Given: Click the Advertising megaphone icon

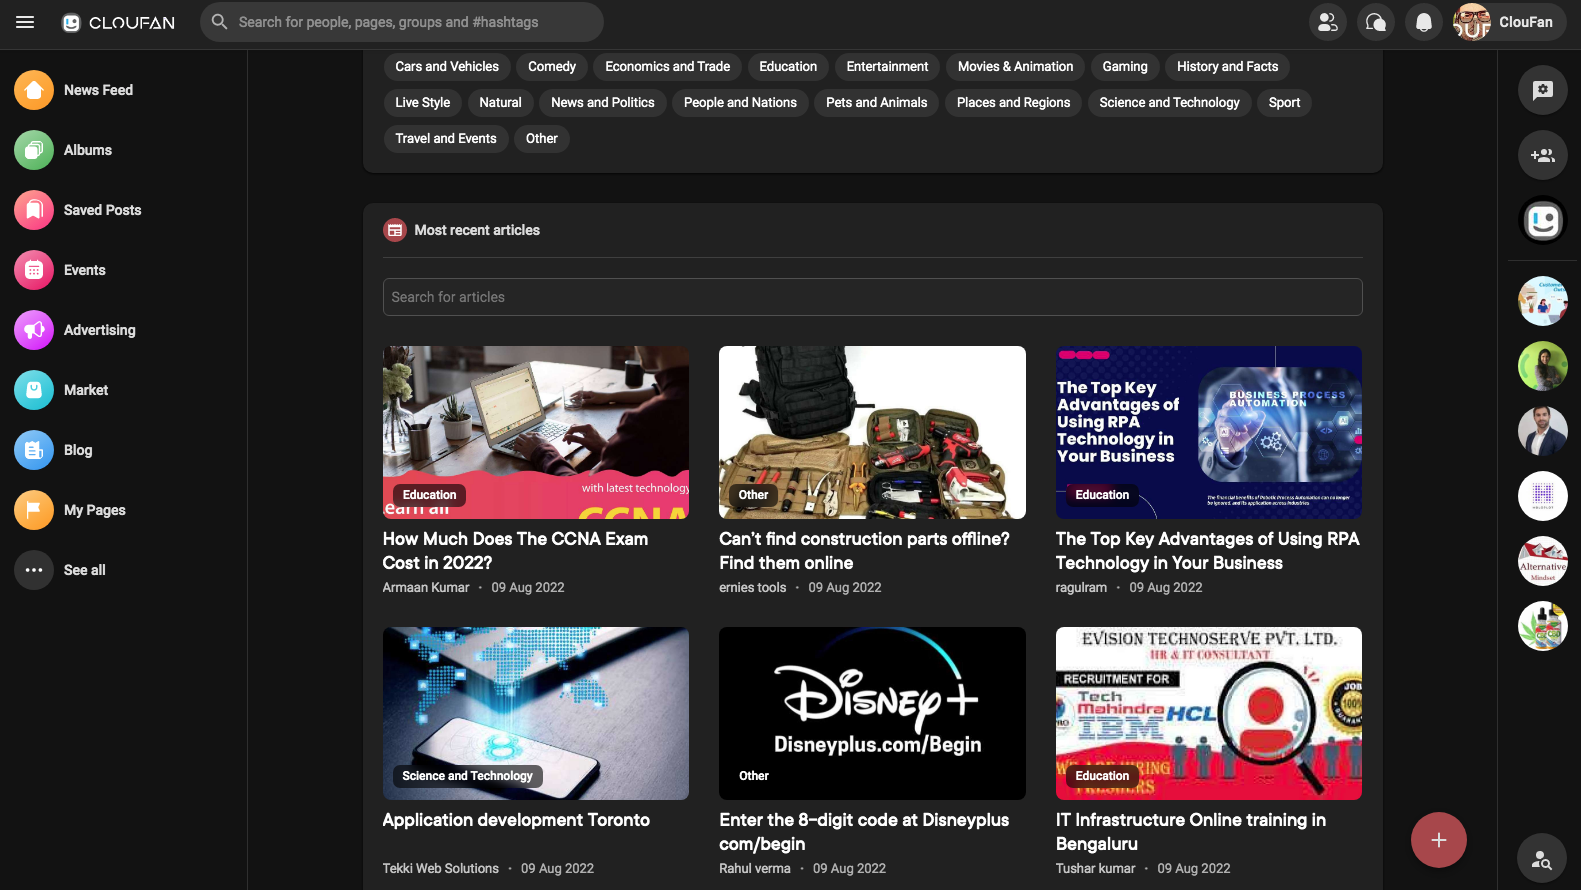Looking at the screenshot, I should tap(34, 330).
